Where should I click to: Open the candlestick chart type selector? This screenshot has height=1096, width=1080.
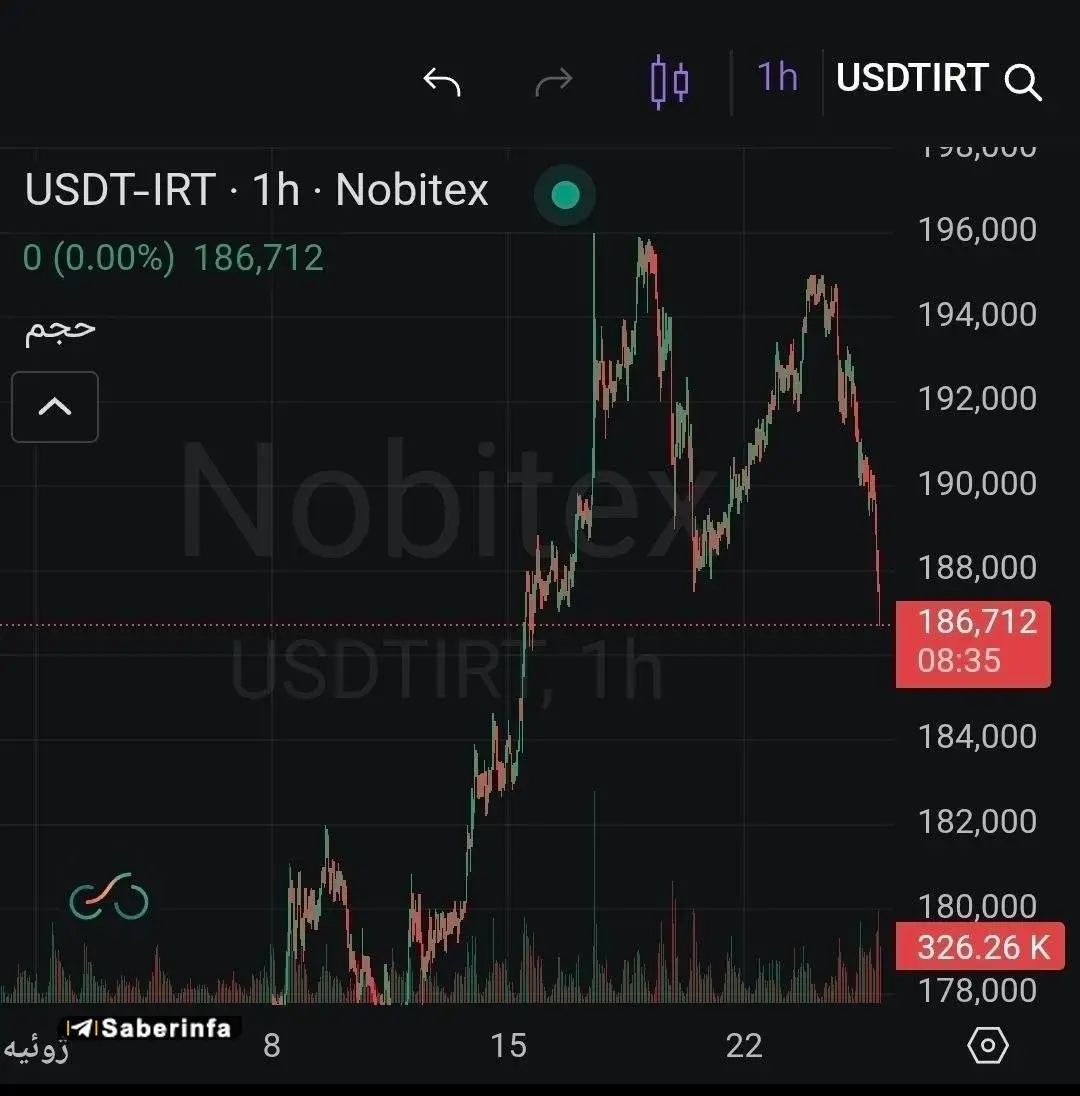pos(669,82)
